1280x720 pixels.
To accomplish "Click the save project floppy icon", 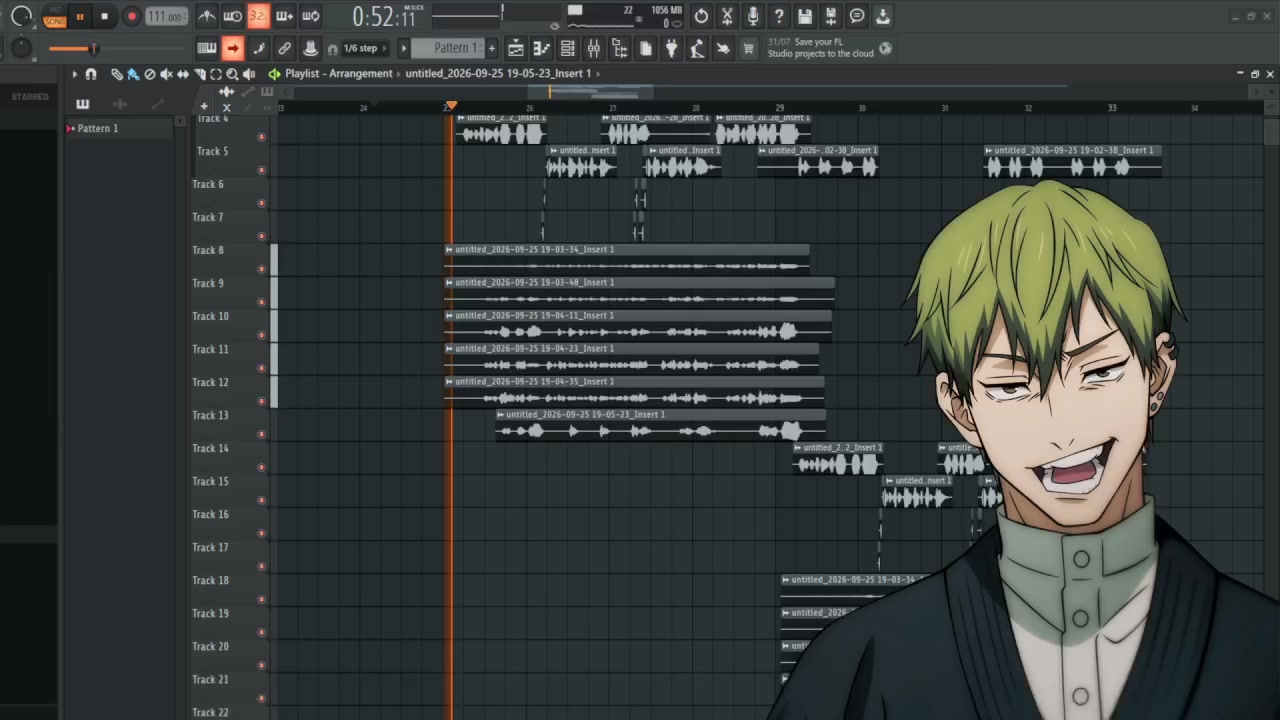I will (x=805, y=16).
